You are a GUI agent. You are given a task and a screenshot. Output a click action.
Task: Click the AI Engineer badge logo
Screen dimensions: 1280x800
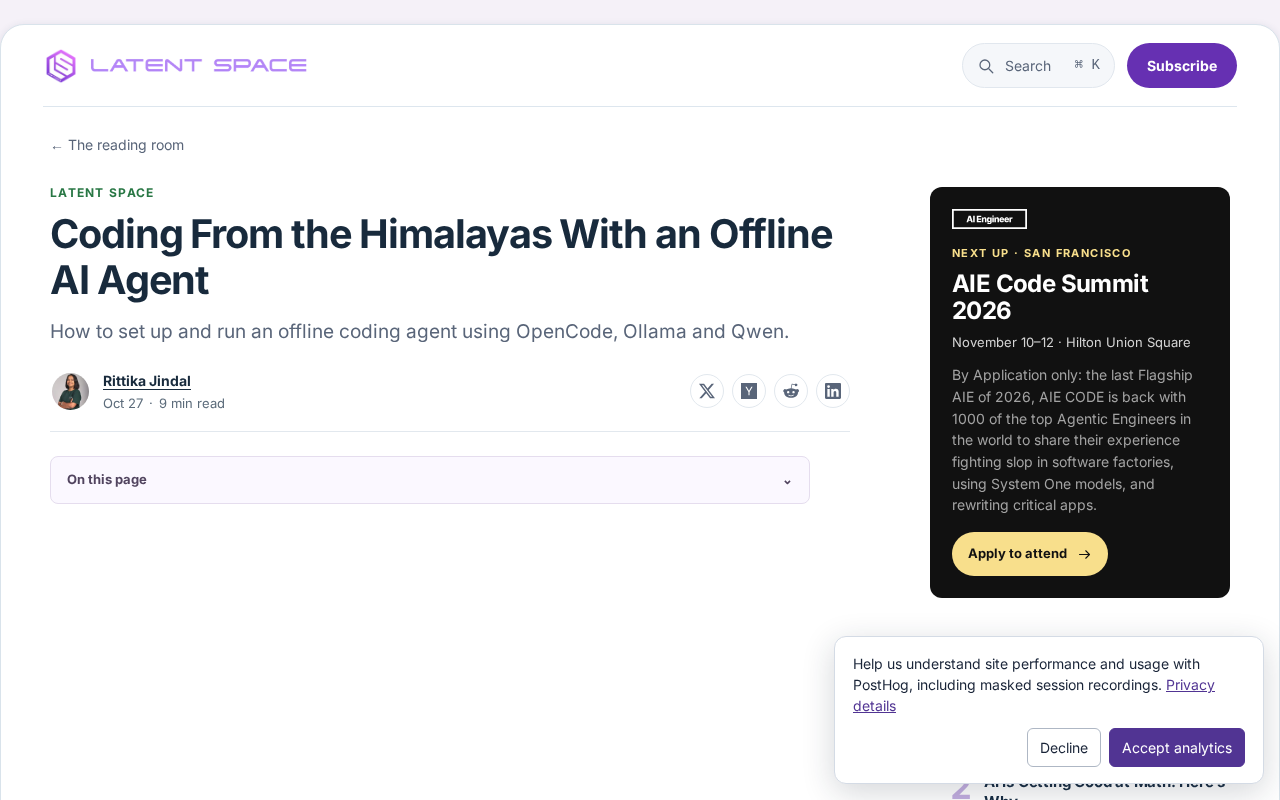click(x=989, y=219)
